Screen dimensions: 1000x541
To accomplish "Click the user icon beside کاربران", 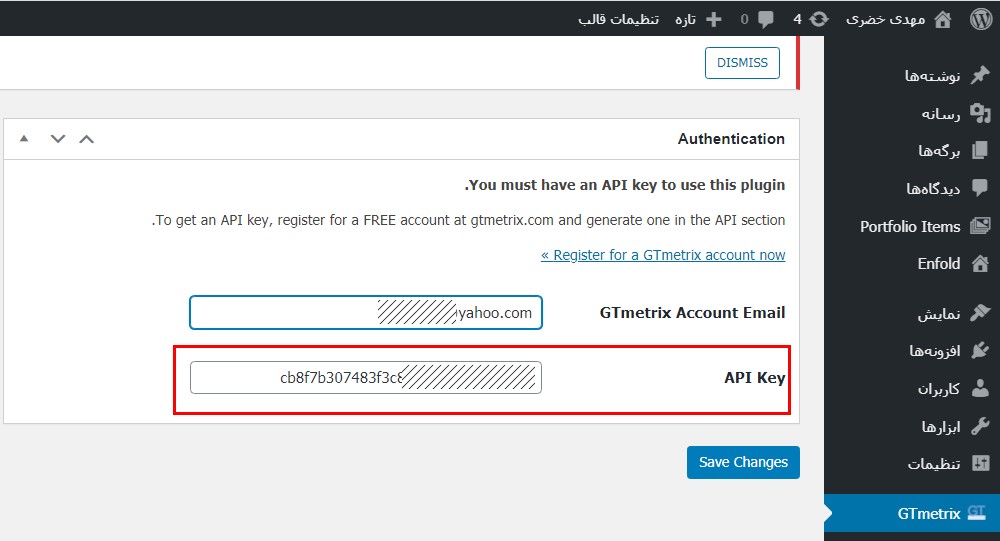I will 980,388.
